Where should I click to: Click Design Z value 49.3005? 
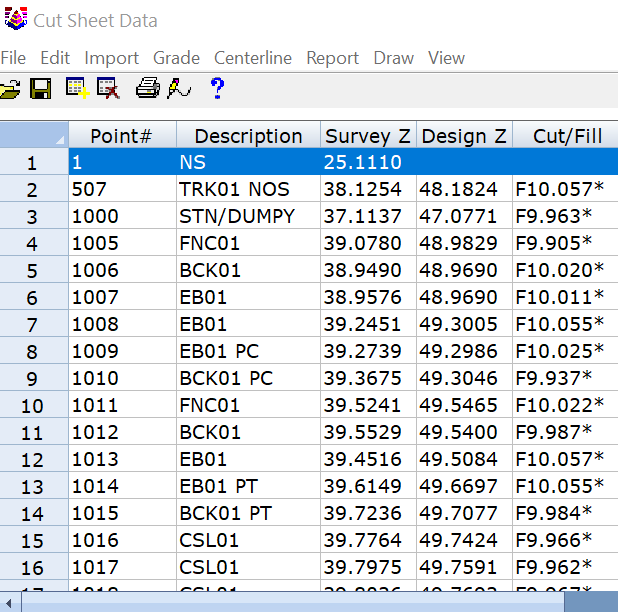click(x=464, y=324)
